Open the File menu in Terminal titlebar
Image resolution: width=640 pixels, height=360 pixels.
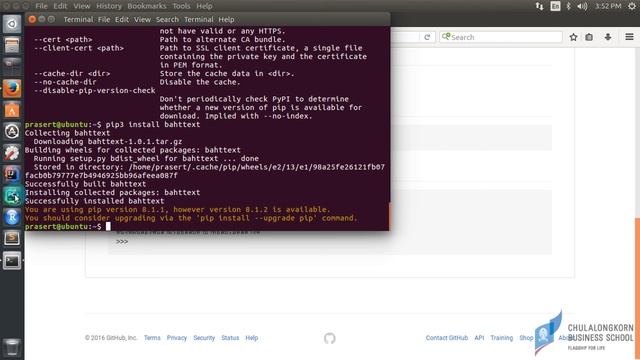pyautogui.click(x=104, y=20)
